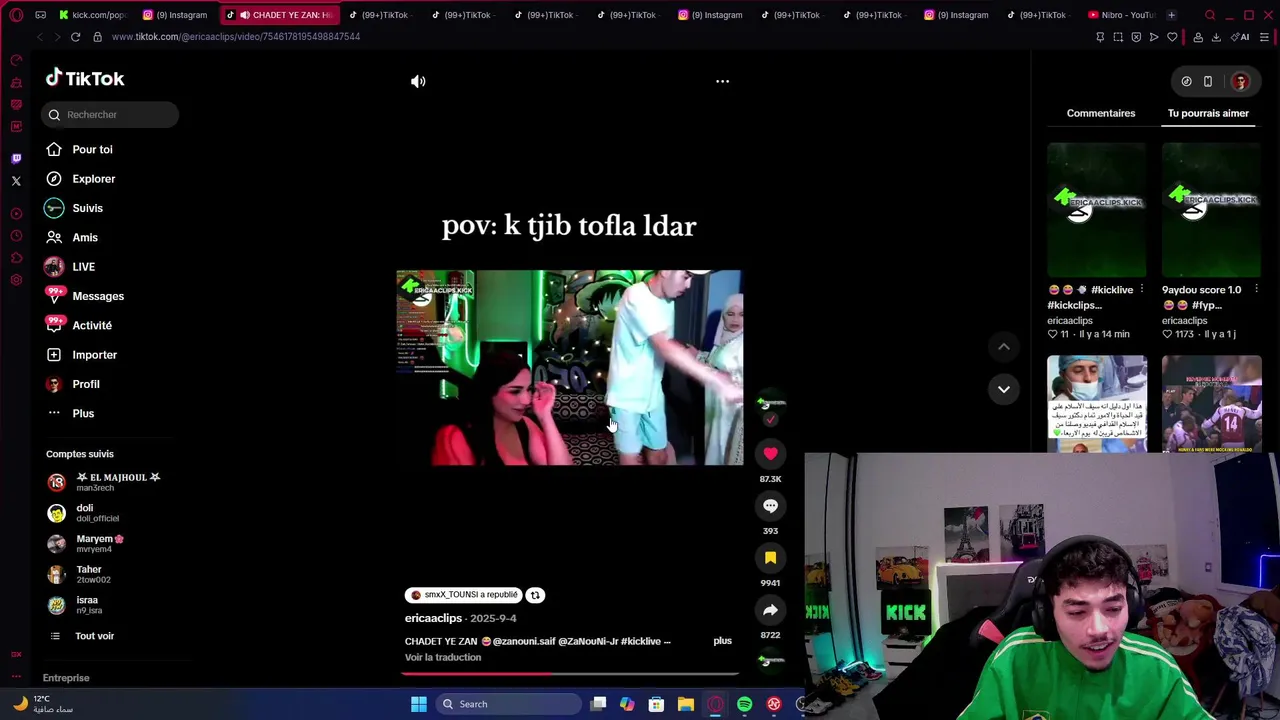
Task: Open Suivis in the sidebar
Action: pyautogui.click(x=87, y=208)
